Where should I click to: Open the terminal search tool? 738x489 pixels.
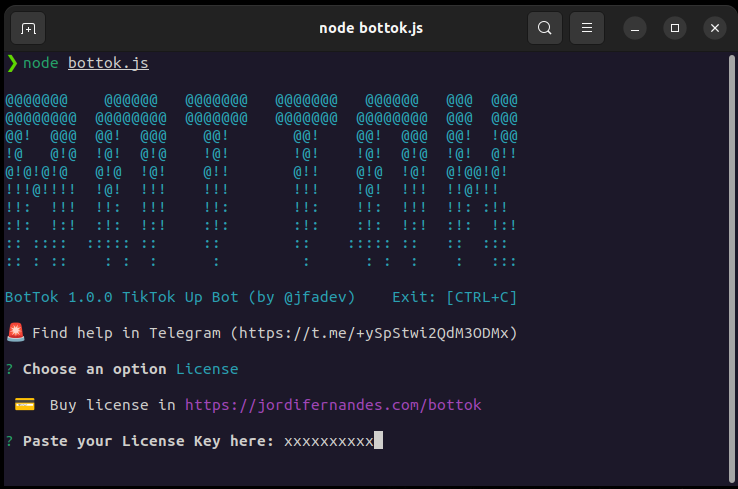pyautogui.click(x=545, y=28)
